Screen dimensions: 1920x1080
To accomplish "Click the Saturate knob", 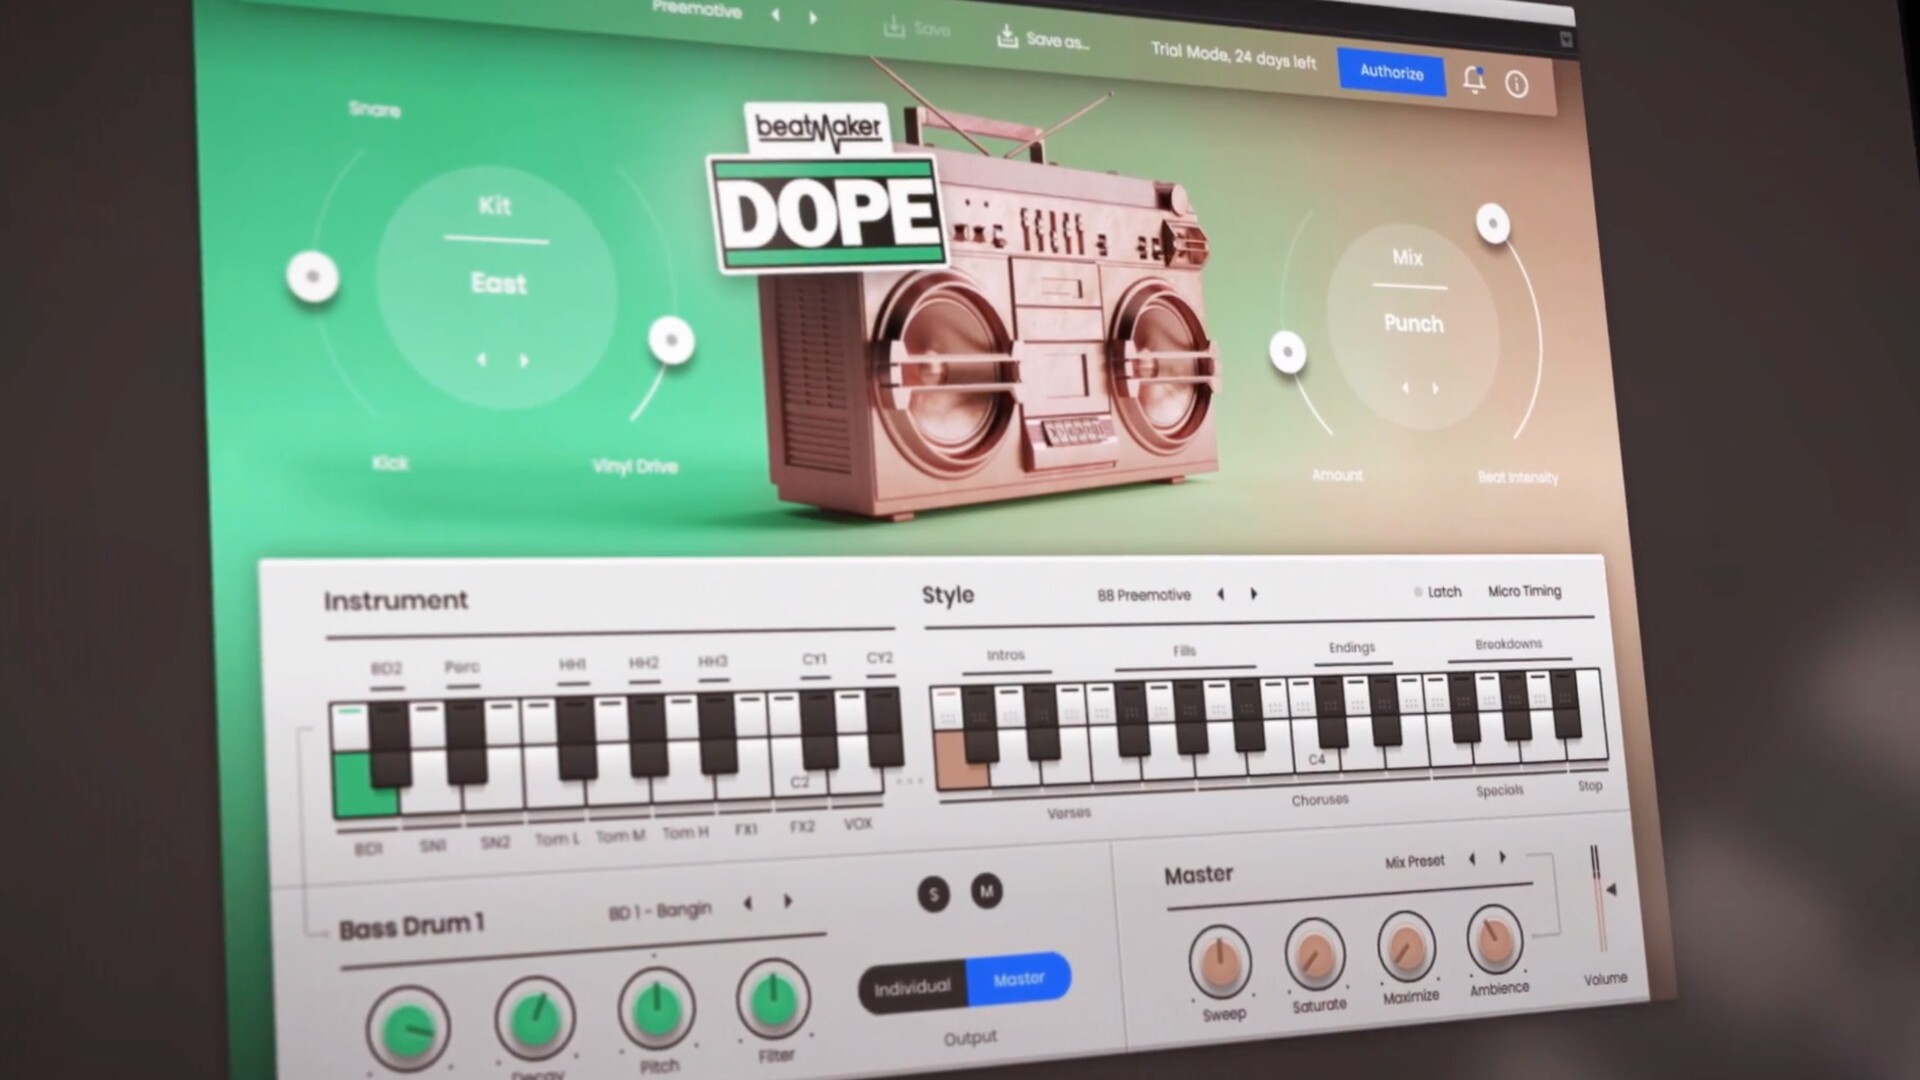I will pyautogui.click(x=1315, y=954).
